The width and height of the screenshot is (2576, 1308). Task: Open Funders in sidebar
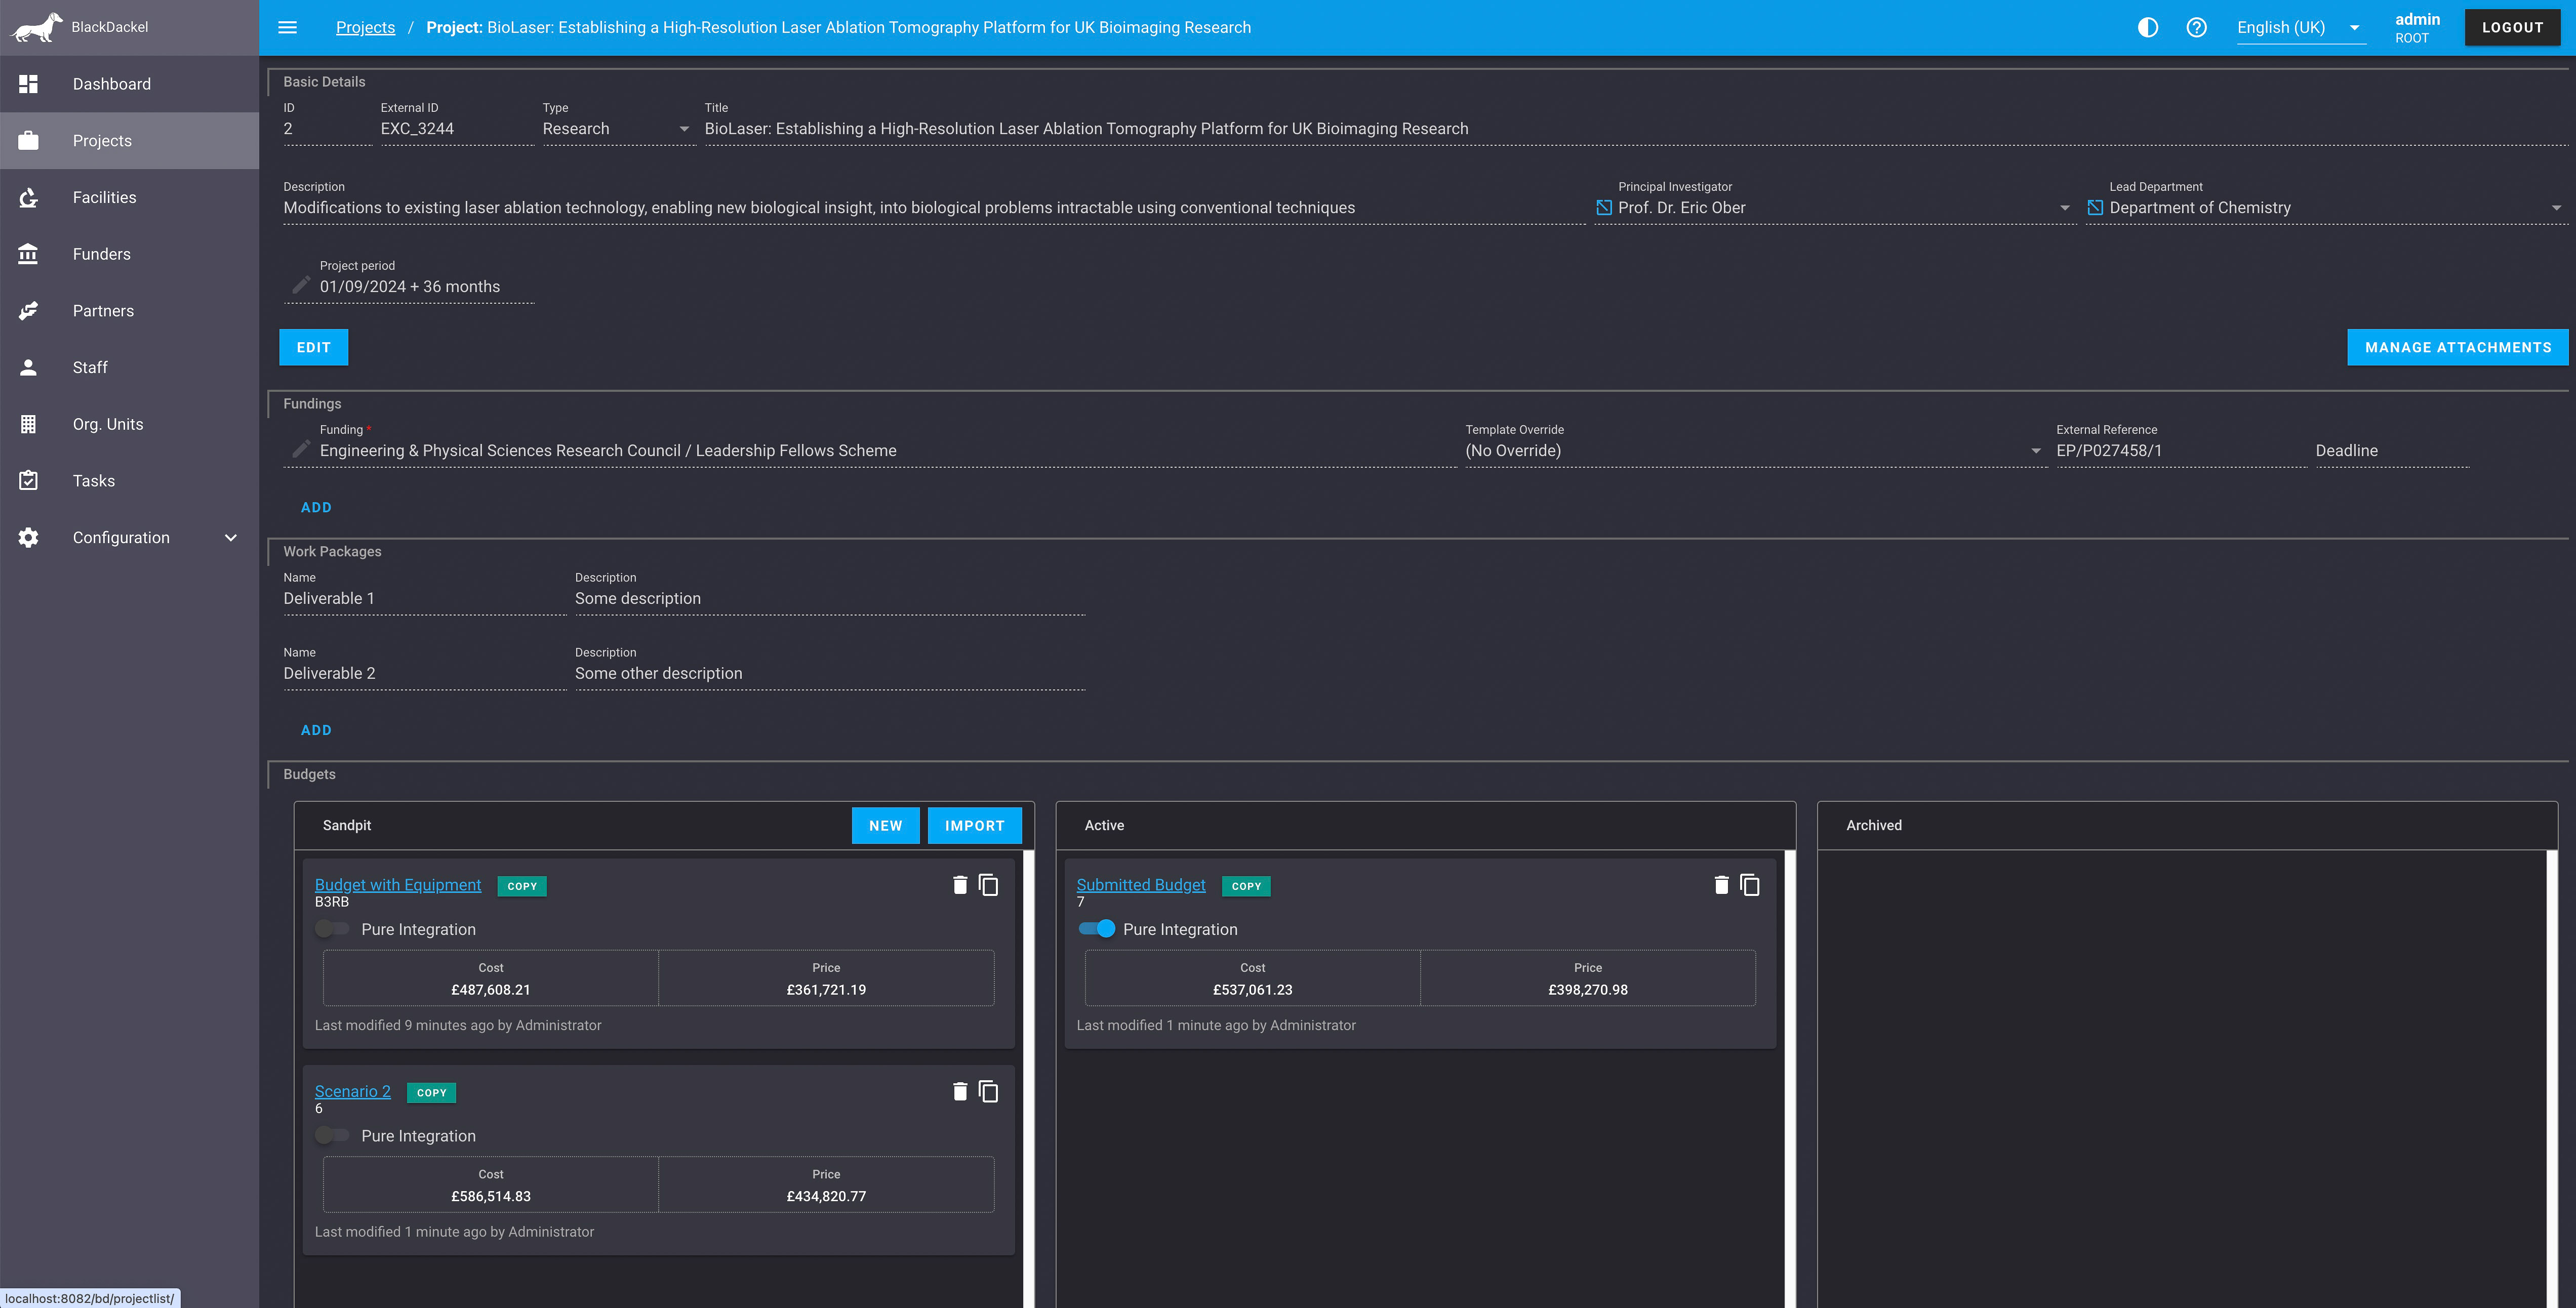coord(129,254)
